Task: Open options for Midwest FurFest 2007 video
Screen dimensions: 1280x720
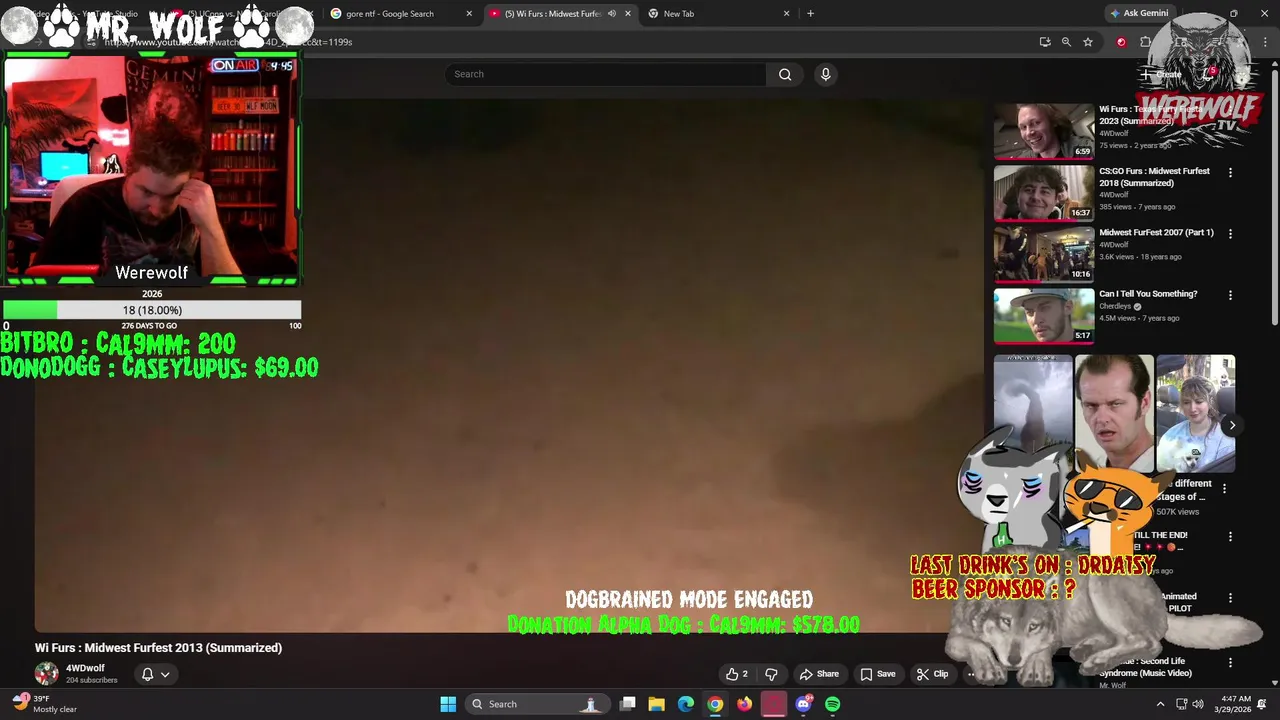Action: [x=1230, y=233]
